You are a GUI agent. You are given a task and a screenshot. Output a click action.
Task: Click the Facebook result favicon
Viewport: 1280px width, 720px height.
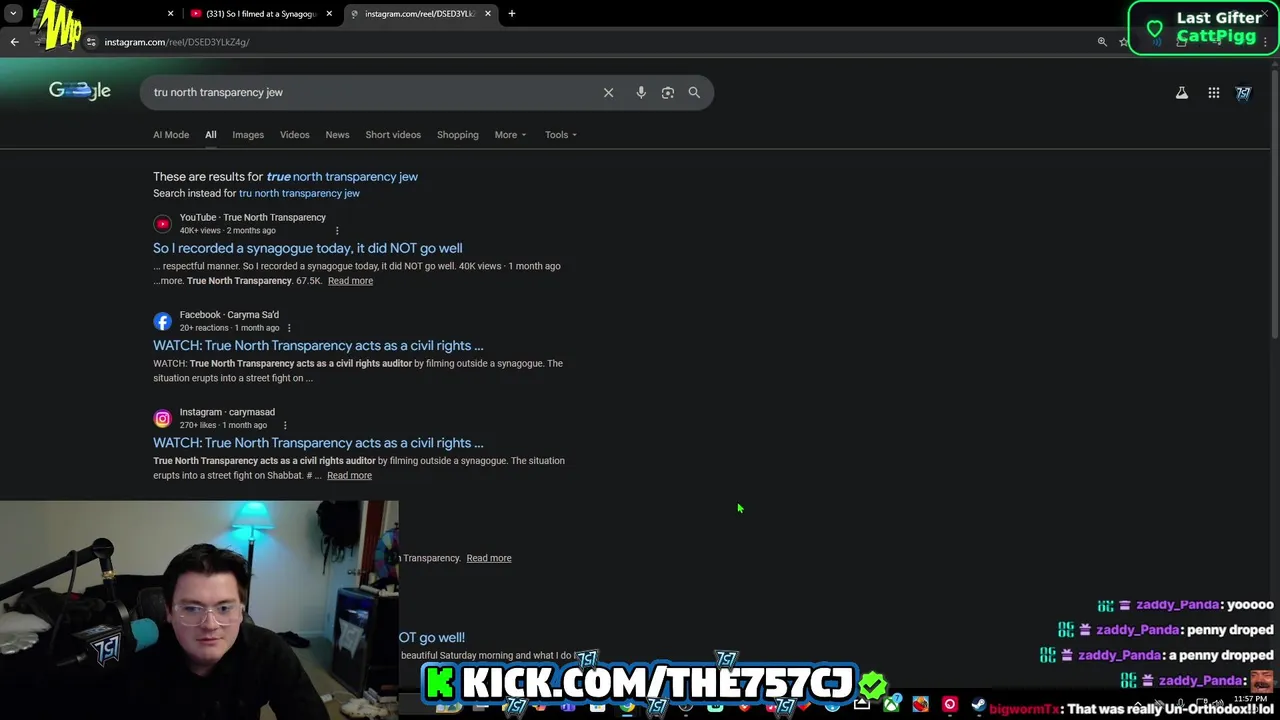click(163, 321)
